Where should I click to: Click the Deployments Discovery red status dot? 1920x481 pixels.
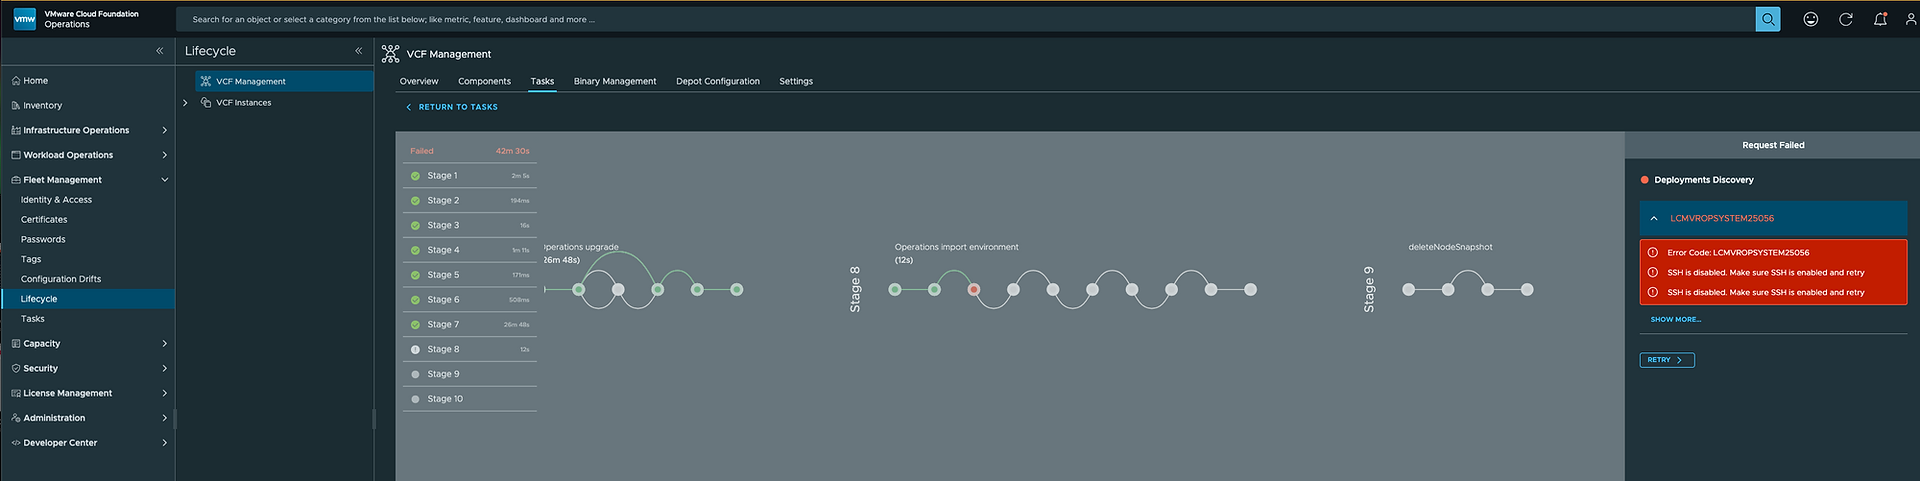point(1644,180)
